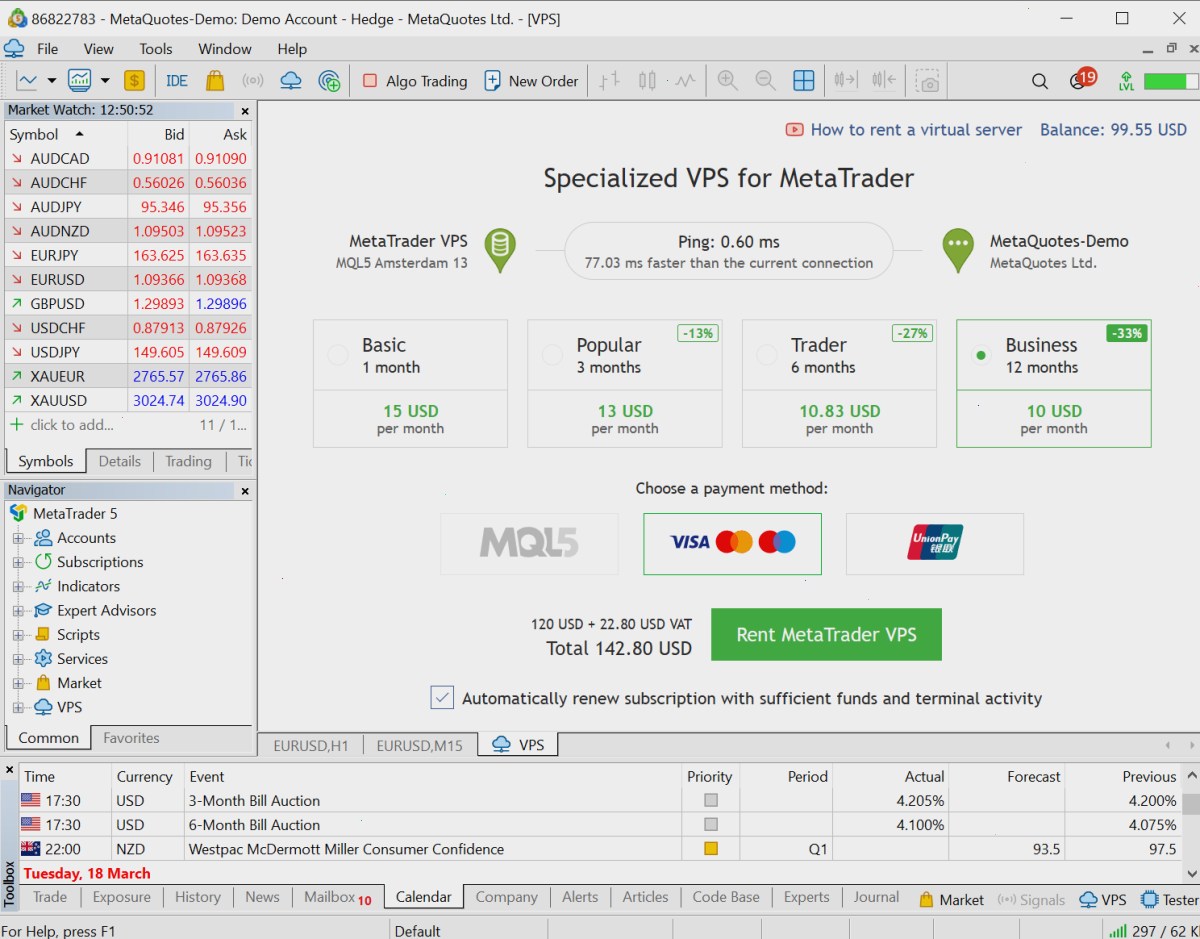Screen dimensions: 1200x939
Task: Open the Help menu
Action: tap(292, 49)
